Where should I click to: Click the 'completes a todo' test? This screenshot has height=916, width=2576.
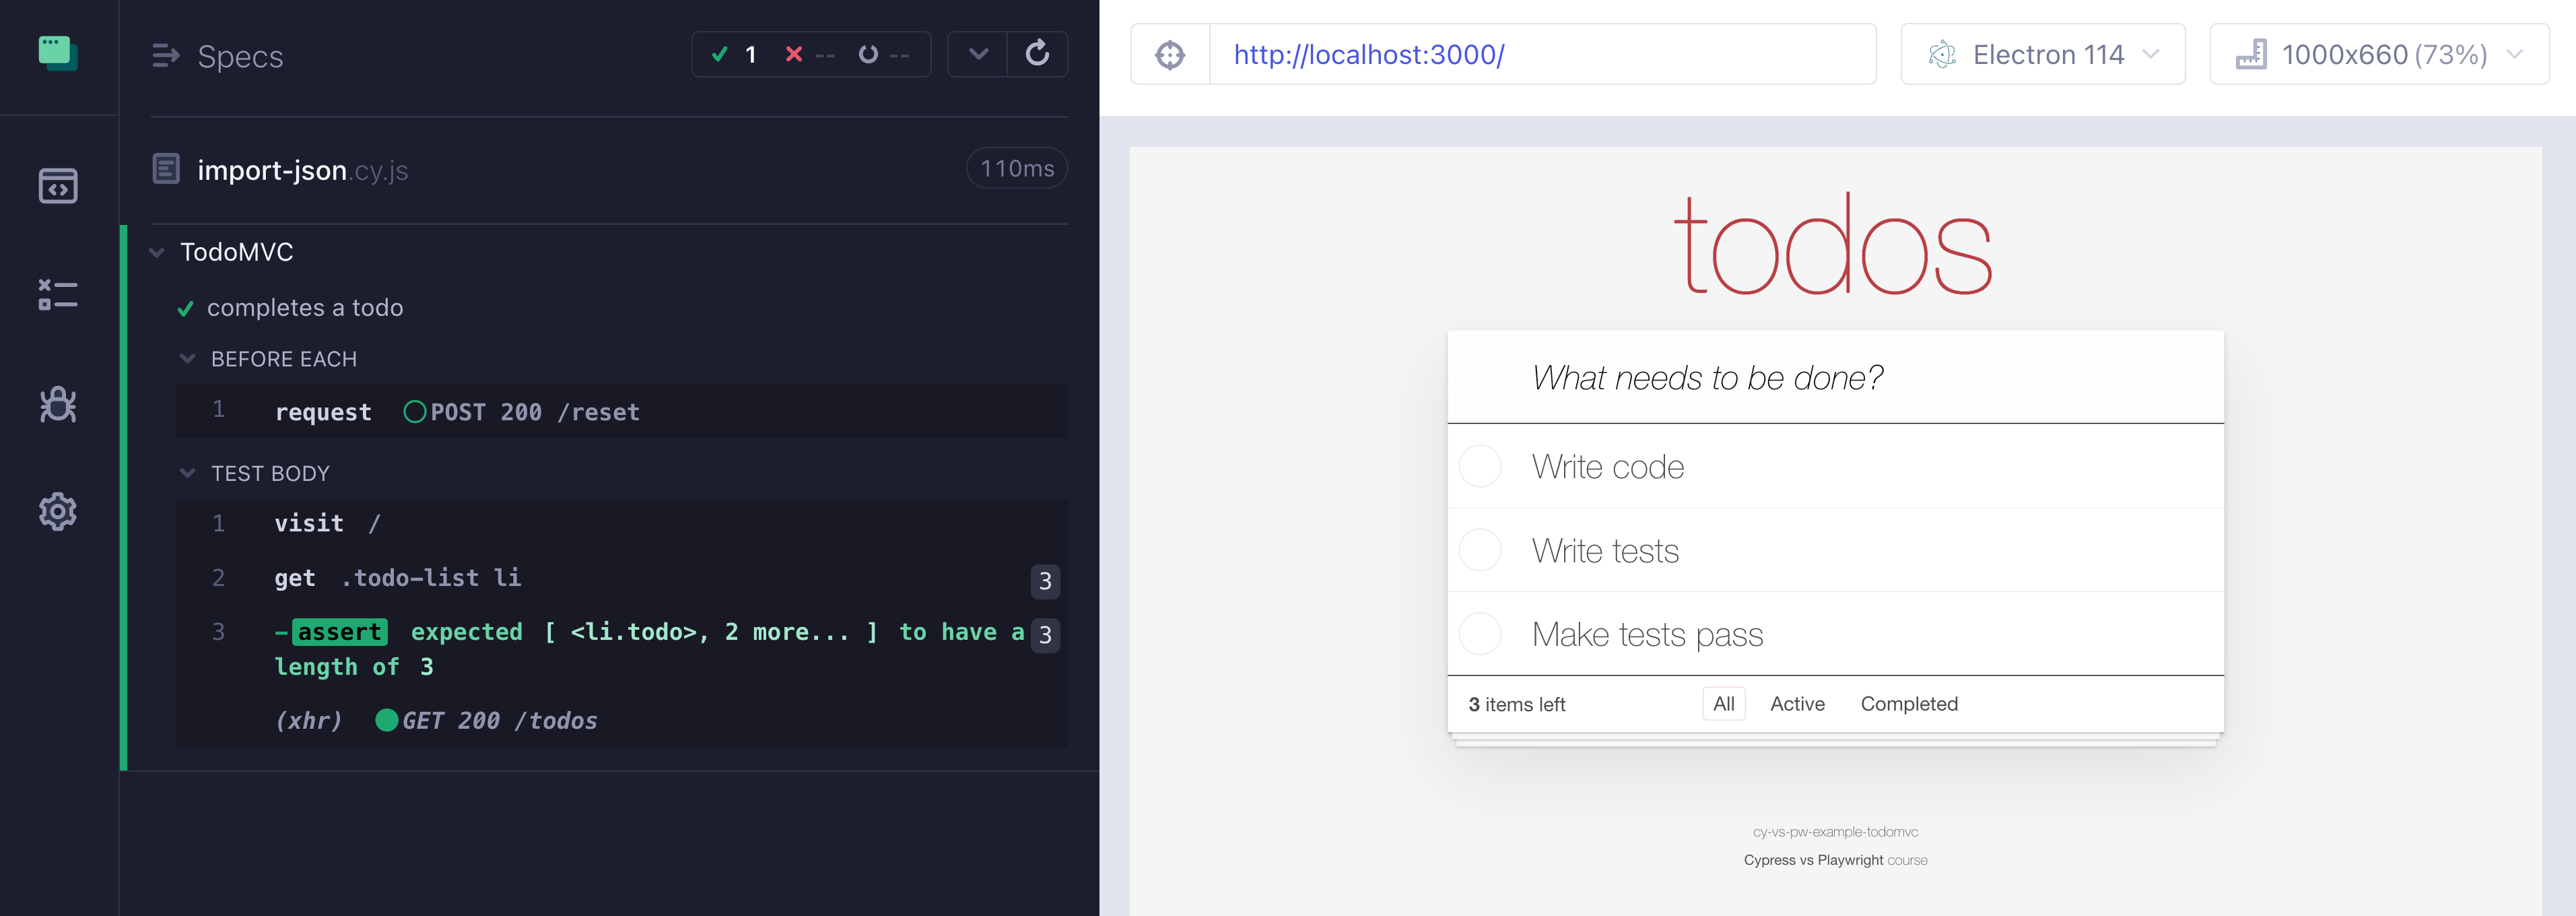tap(304, 308)
